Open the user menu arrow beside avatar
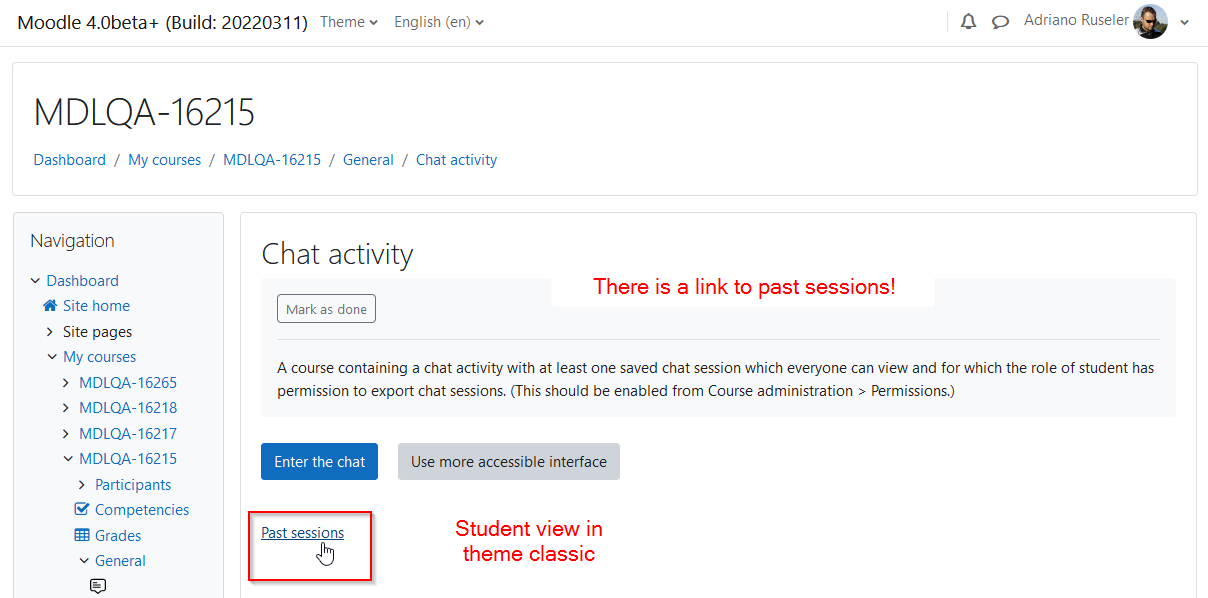Viewport: 1208px width, 598px height. 1185,23
